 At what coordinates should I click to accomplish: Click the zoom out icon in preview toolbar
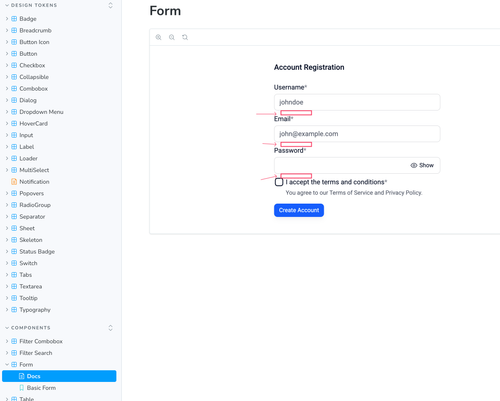pos(172,37)
